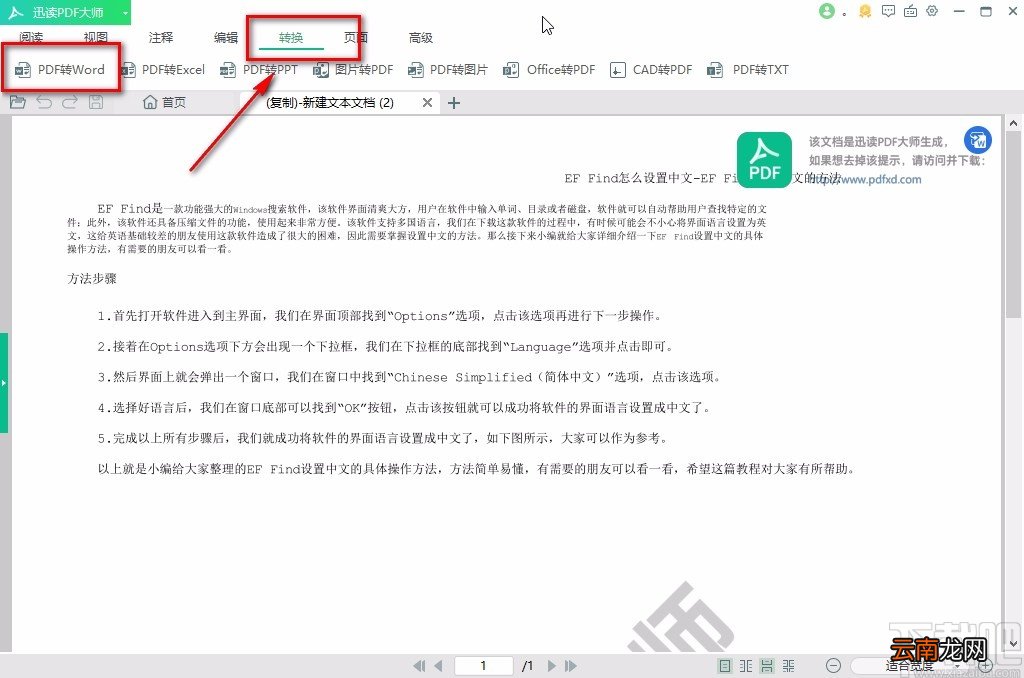The width and height of the screenshot is (1024, 678).
Task: Click the vertical scrollbar up arrow
Action: [1013, 123]
